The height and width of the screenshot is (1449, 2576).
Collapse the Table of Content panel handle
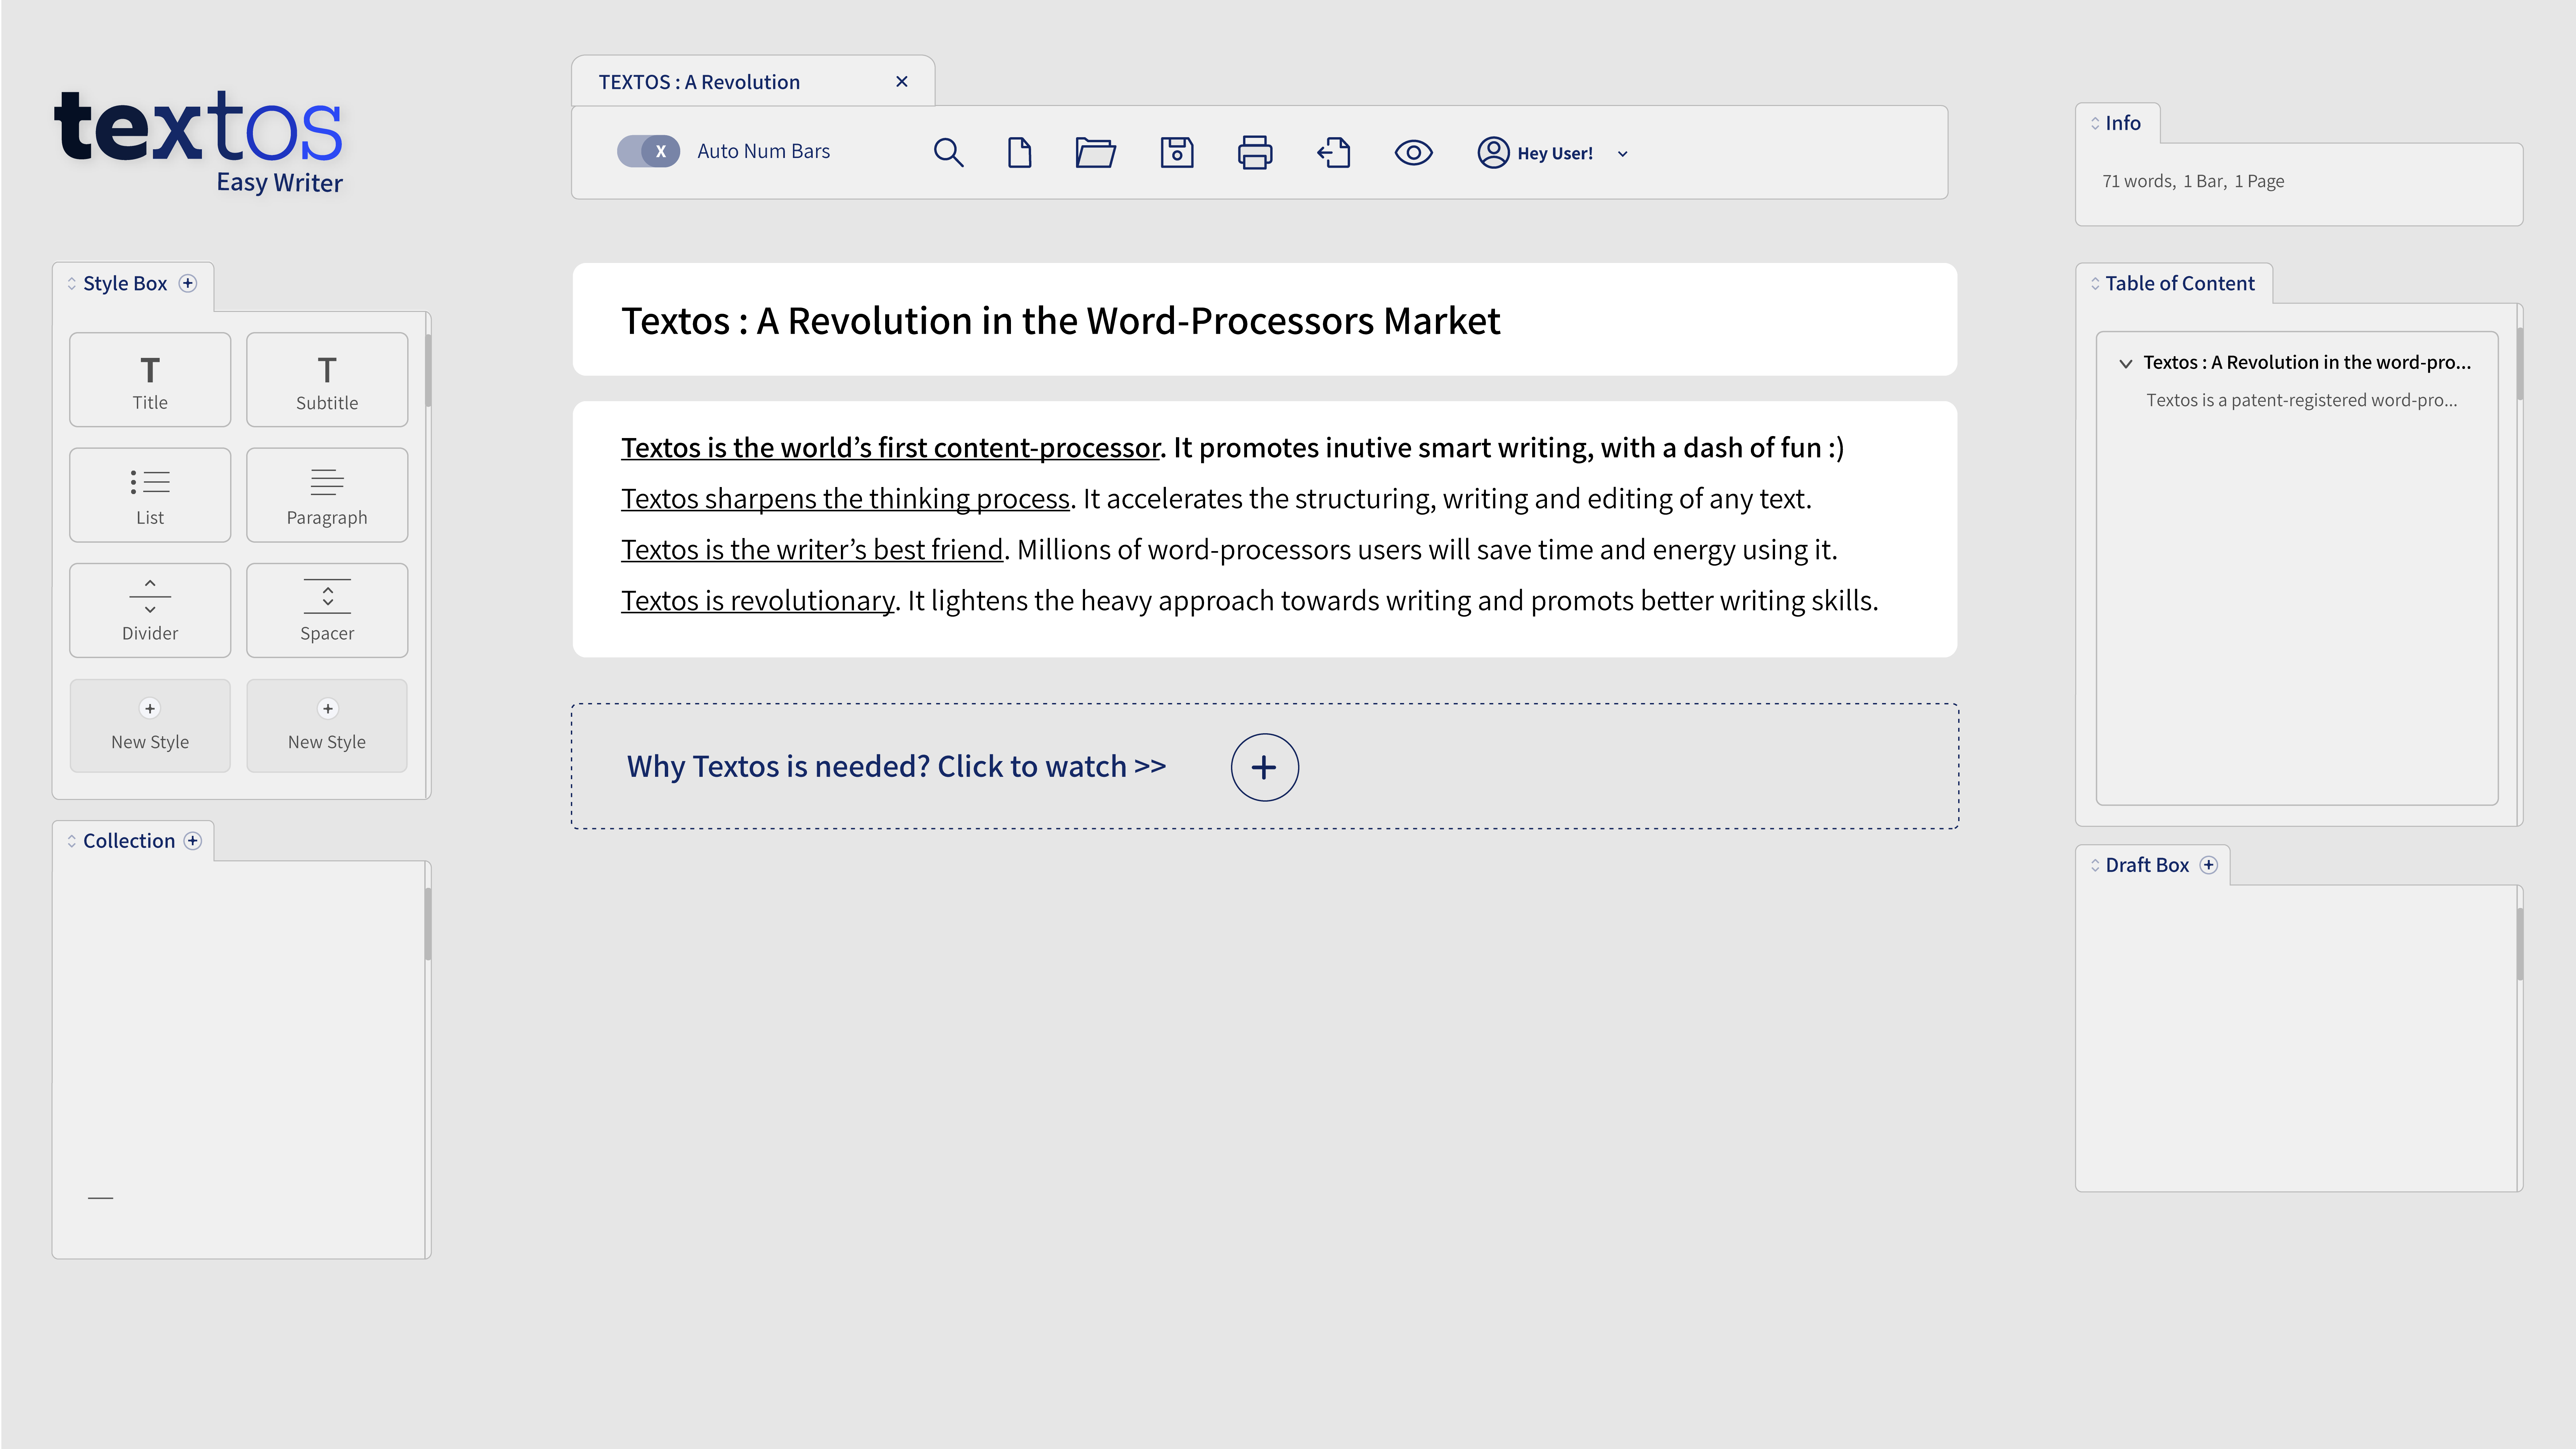click(2095, 284)
